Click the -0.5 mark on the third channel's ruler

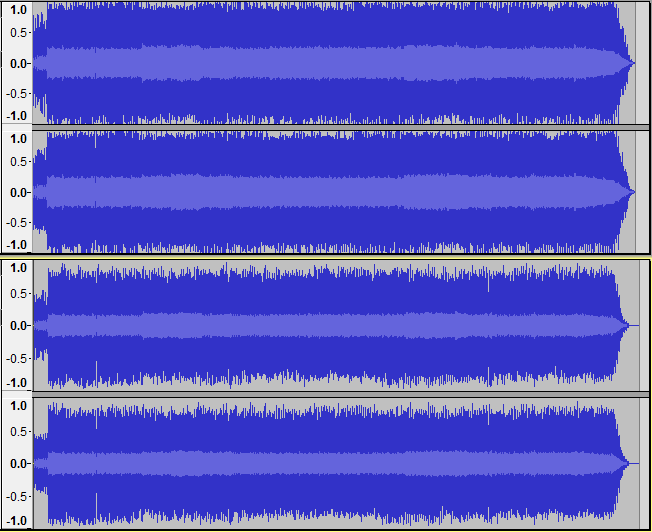tap(18, 356)
